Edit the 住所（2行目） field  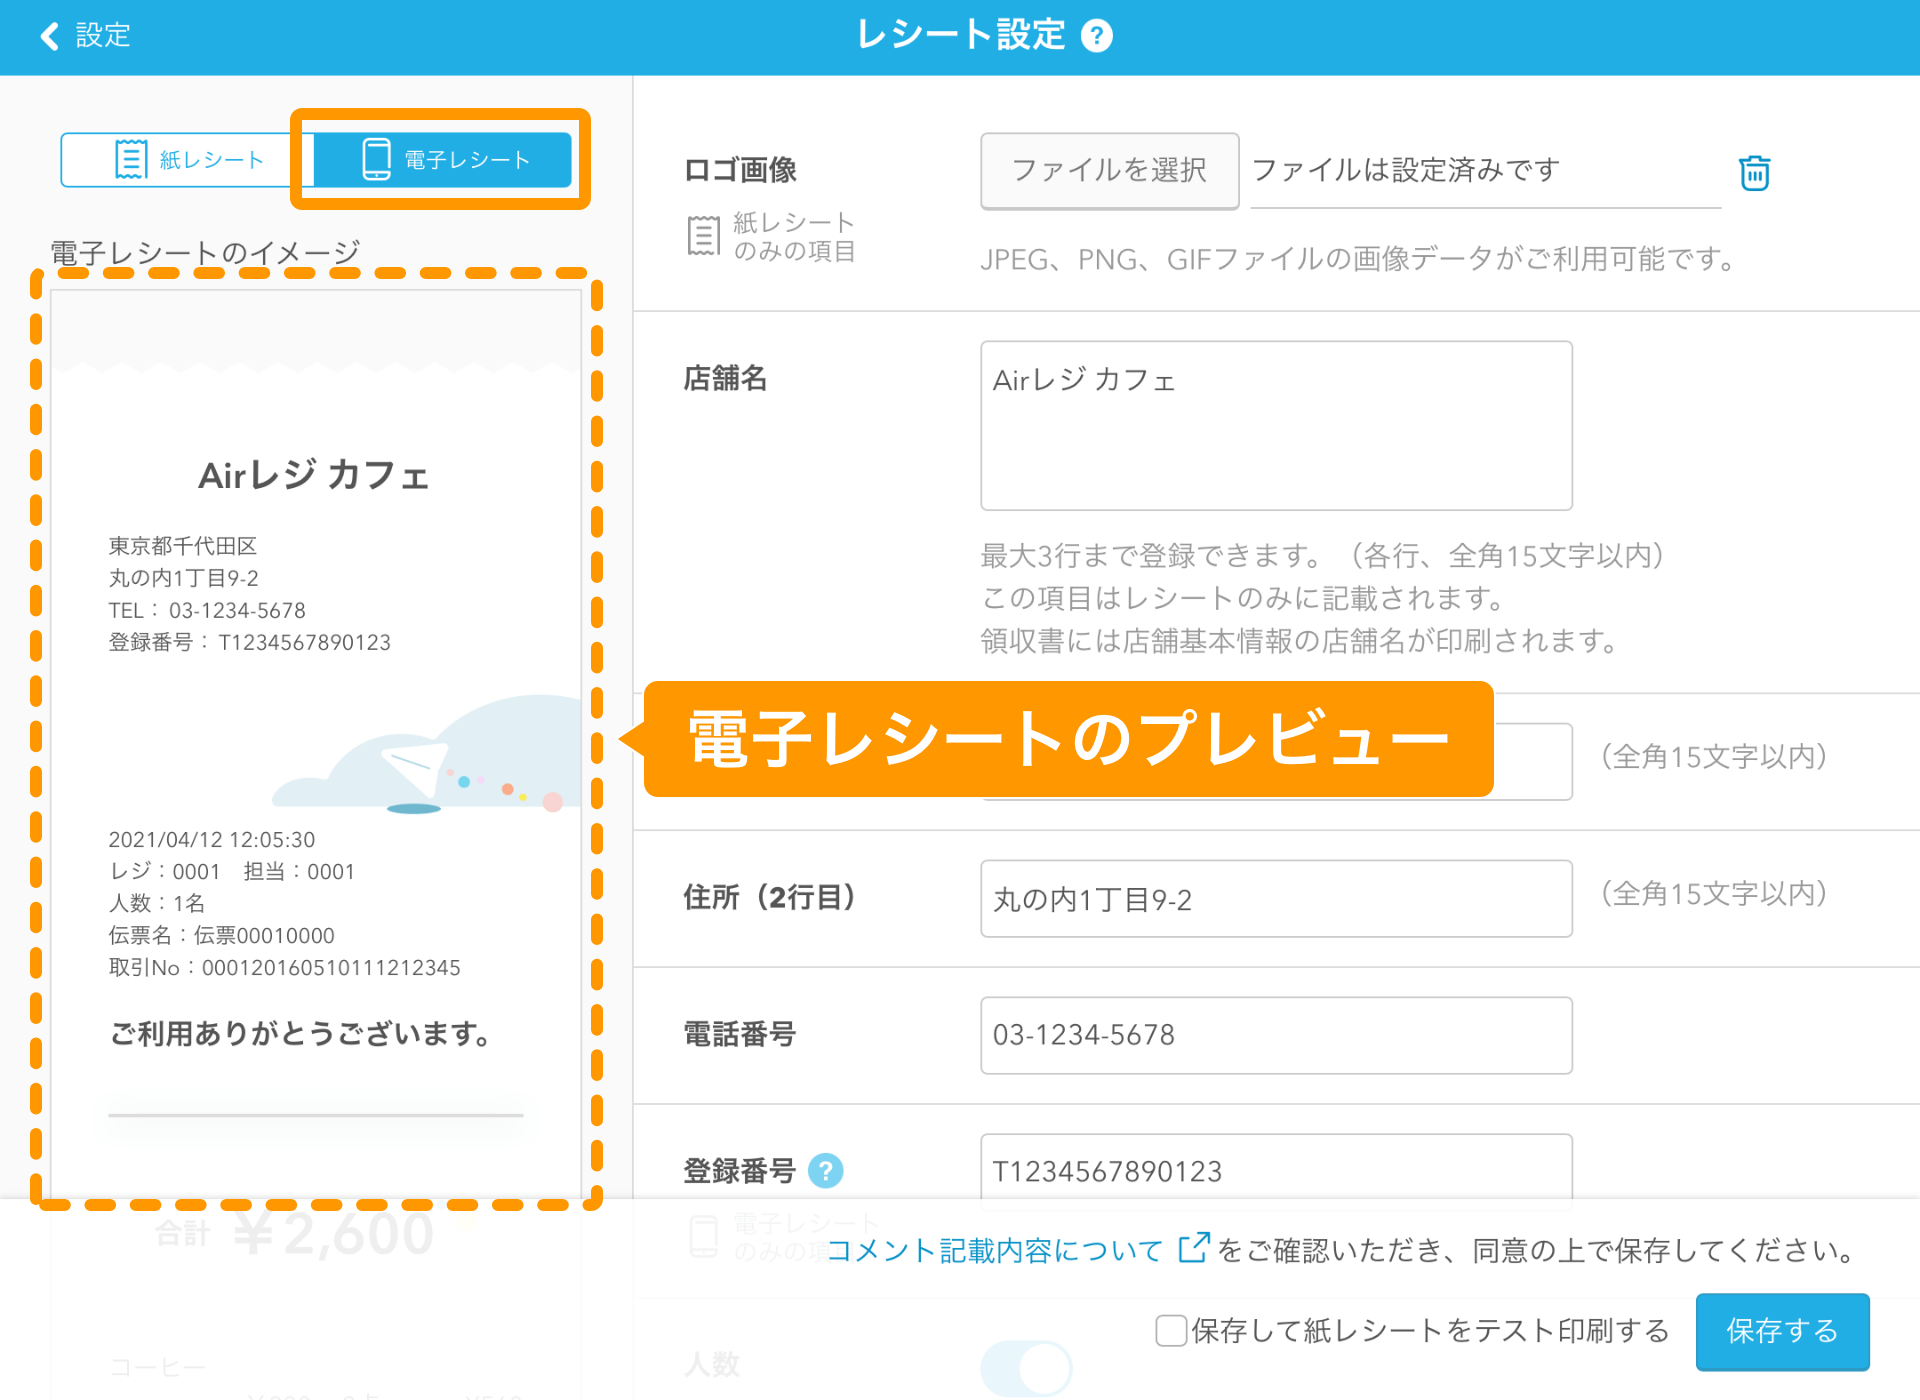point(1276,899)
